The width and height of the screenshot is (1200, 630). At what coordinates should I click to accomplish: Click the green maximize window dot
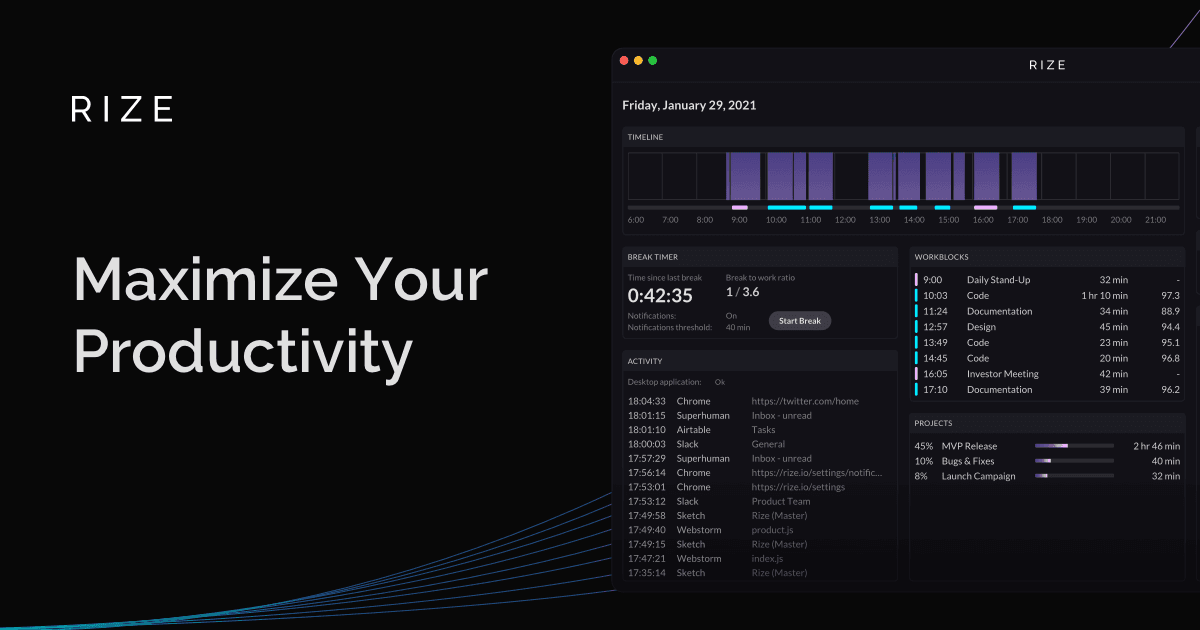[652, 61]
